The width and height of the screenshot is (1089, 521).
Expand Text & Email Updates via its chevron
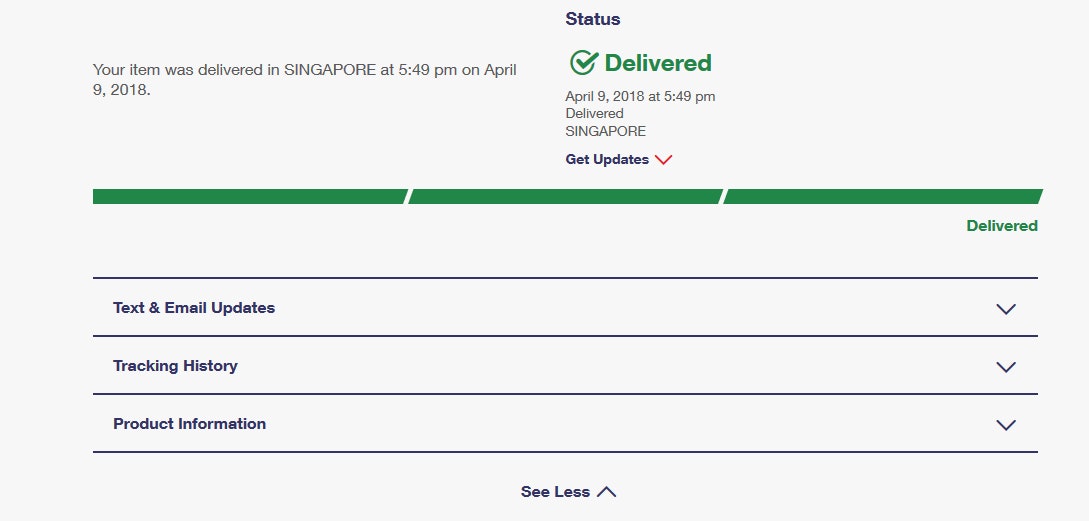click(x=1006, y=309)
